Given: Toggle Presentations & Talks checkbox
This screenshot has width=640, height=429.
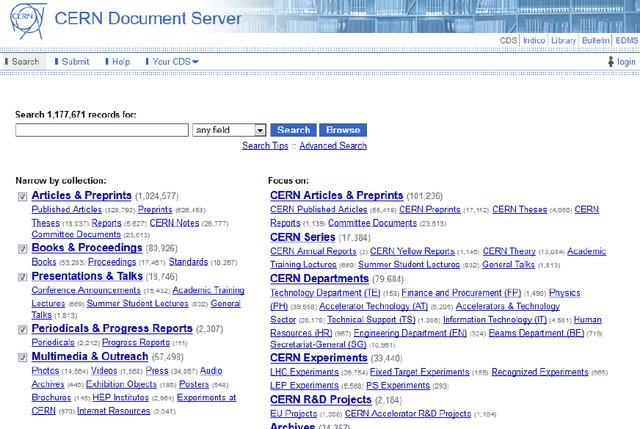Looking at the screenshot, I should (22, 277).
